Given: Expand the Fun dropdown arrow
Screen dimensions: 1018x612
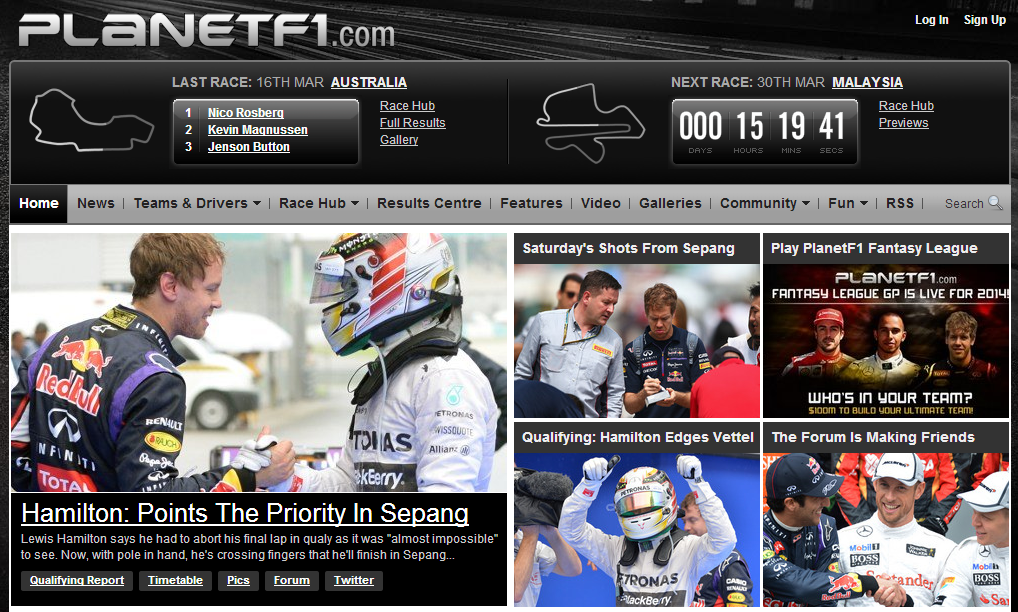Looking at the screenshot, I should click(x=863, y=204).
